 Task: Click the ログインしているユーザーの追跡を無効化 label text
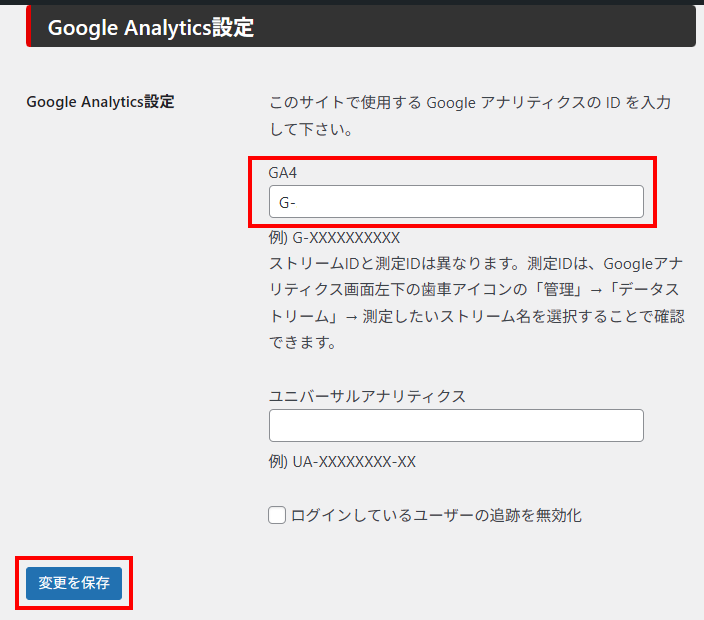point(436,516)
